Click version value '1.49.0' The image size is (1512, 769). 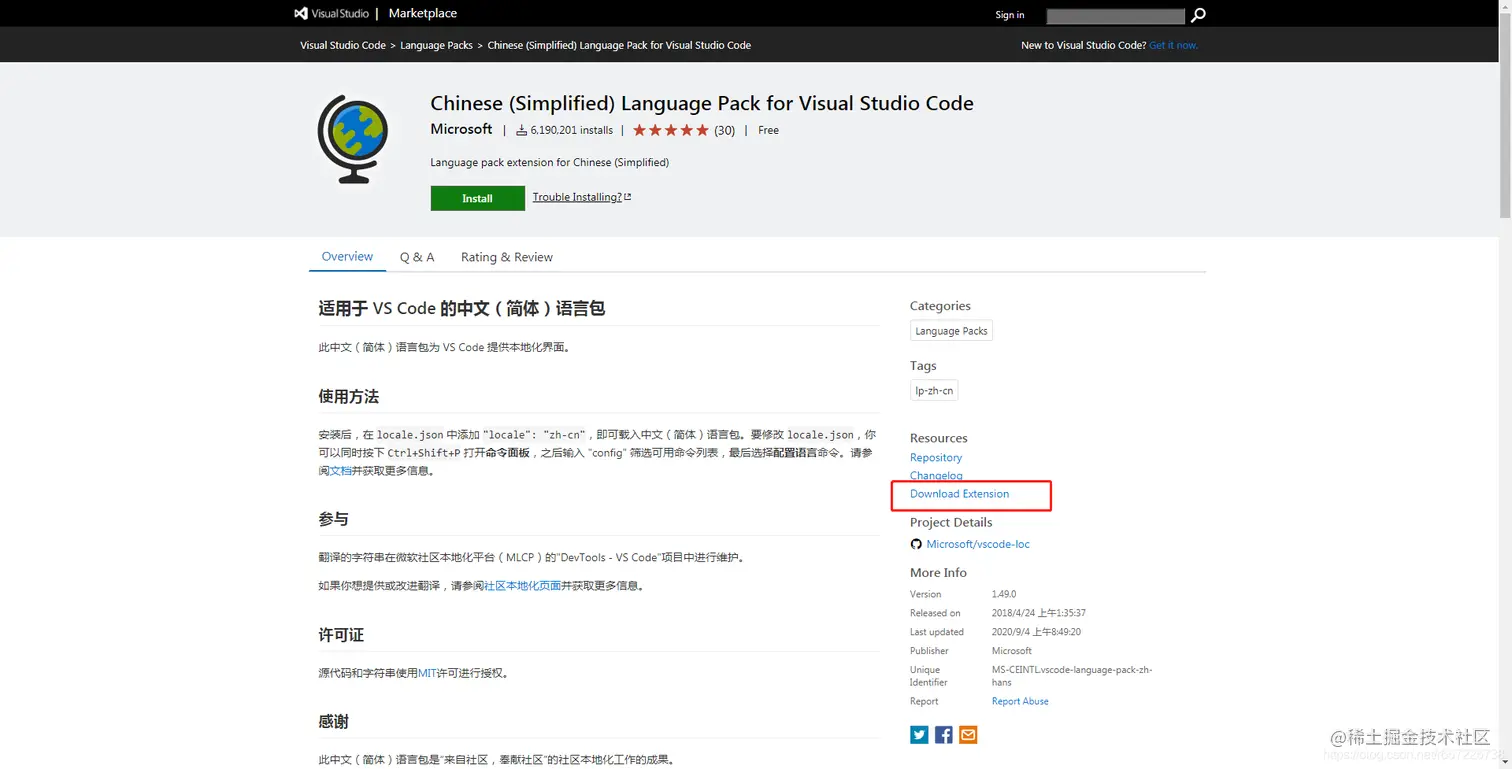(x=1004, y=594)
